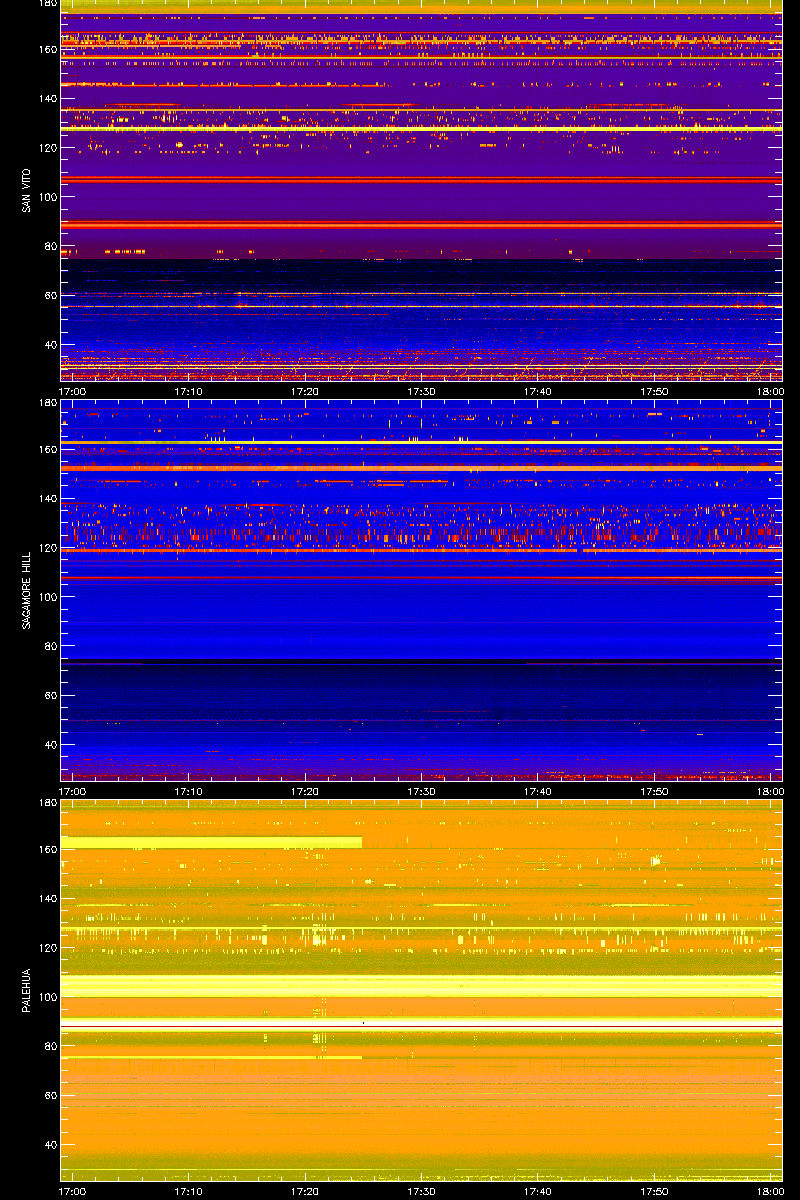Click 17:00 tick label below Sagamore Hill panel
This screenshot has height=1200, width=800.
[x=73, y=792]
